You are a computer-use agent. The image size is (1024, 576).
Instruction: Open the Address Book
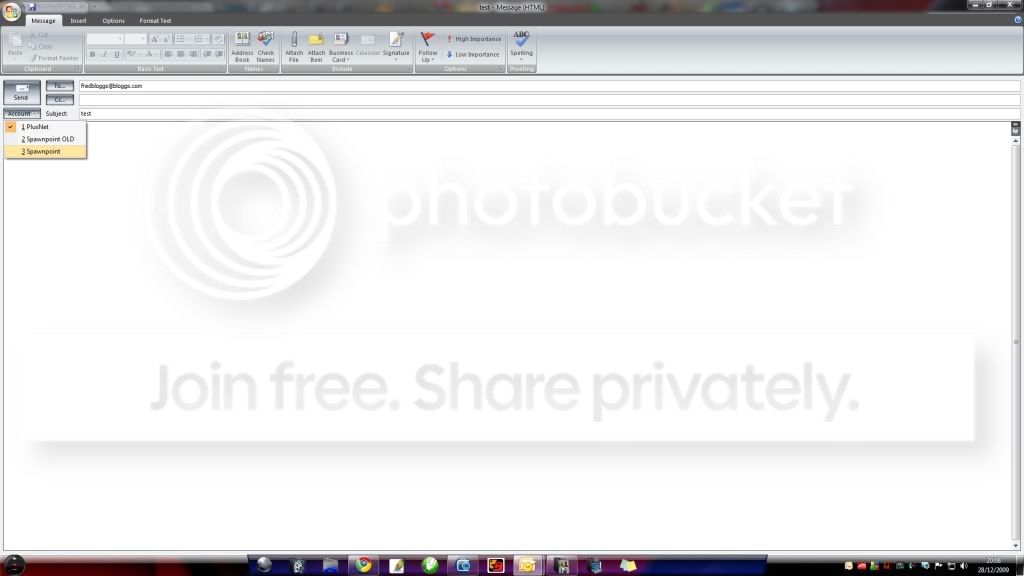coord(242,47)
